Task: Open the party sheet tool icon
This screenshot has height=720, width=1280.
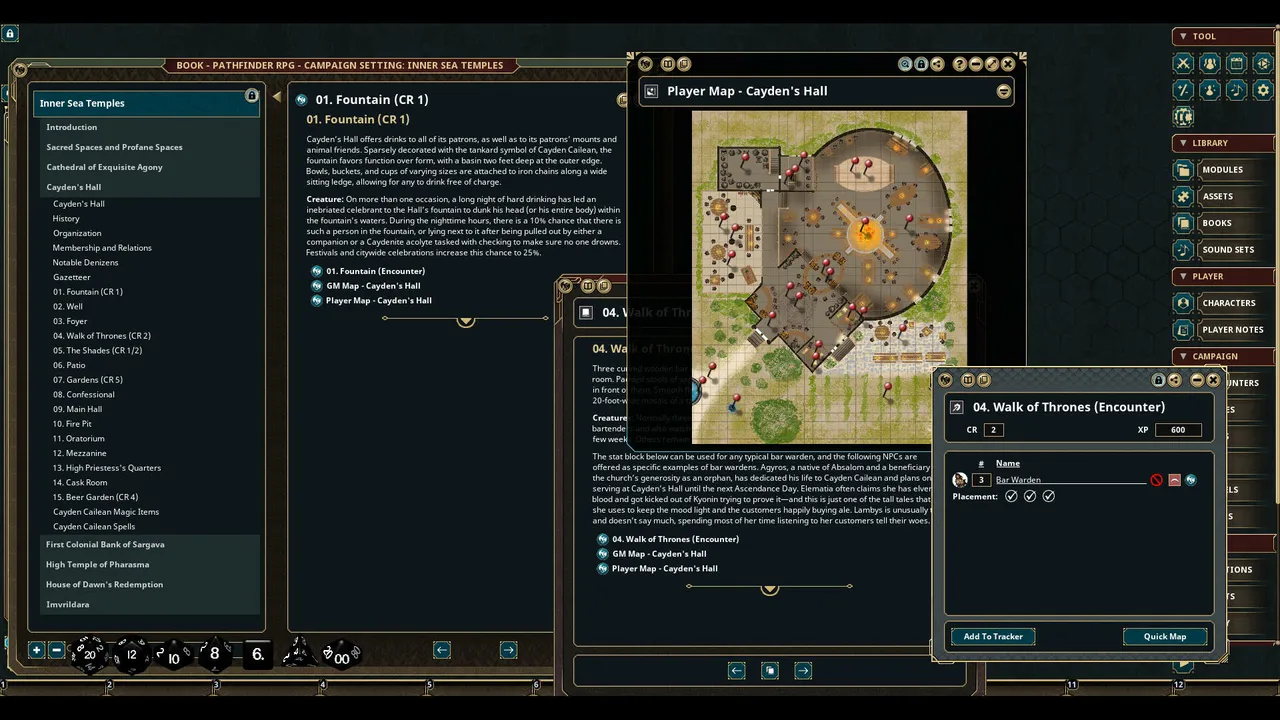Action: click(x=1210, y=63)
